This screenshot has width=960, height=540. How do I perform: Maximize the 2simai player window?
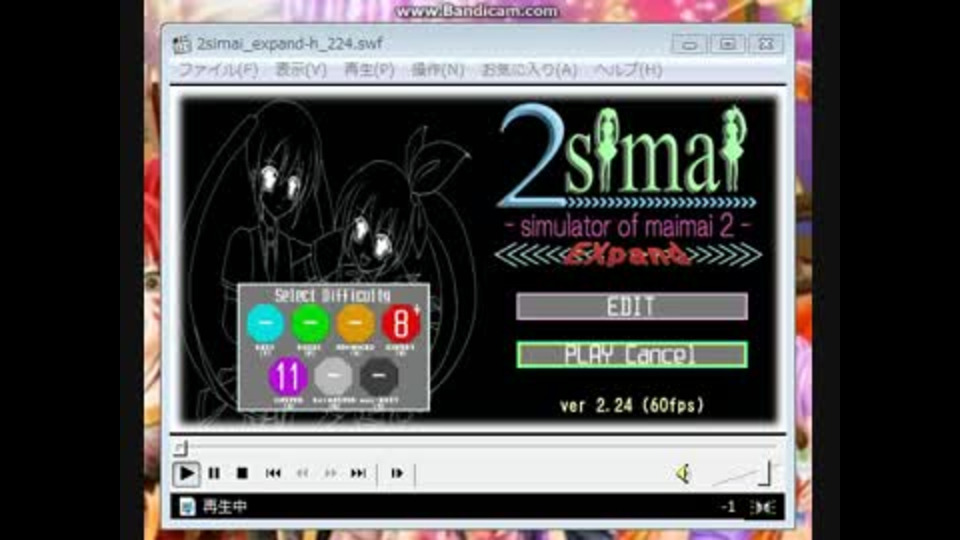[727, 44]
